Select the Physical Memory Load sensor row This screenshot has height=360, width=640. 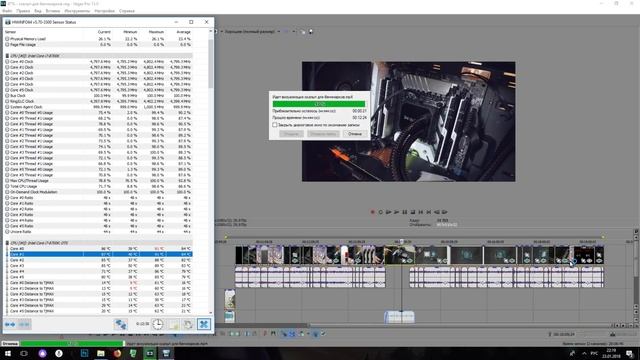point(98,39)
